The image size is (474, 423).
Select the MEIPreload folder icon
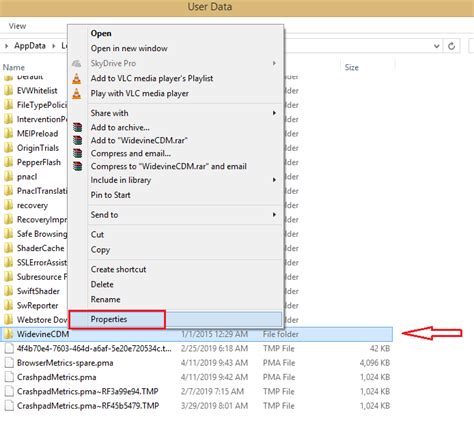click(x=8, y=133)
